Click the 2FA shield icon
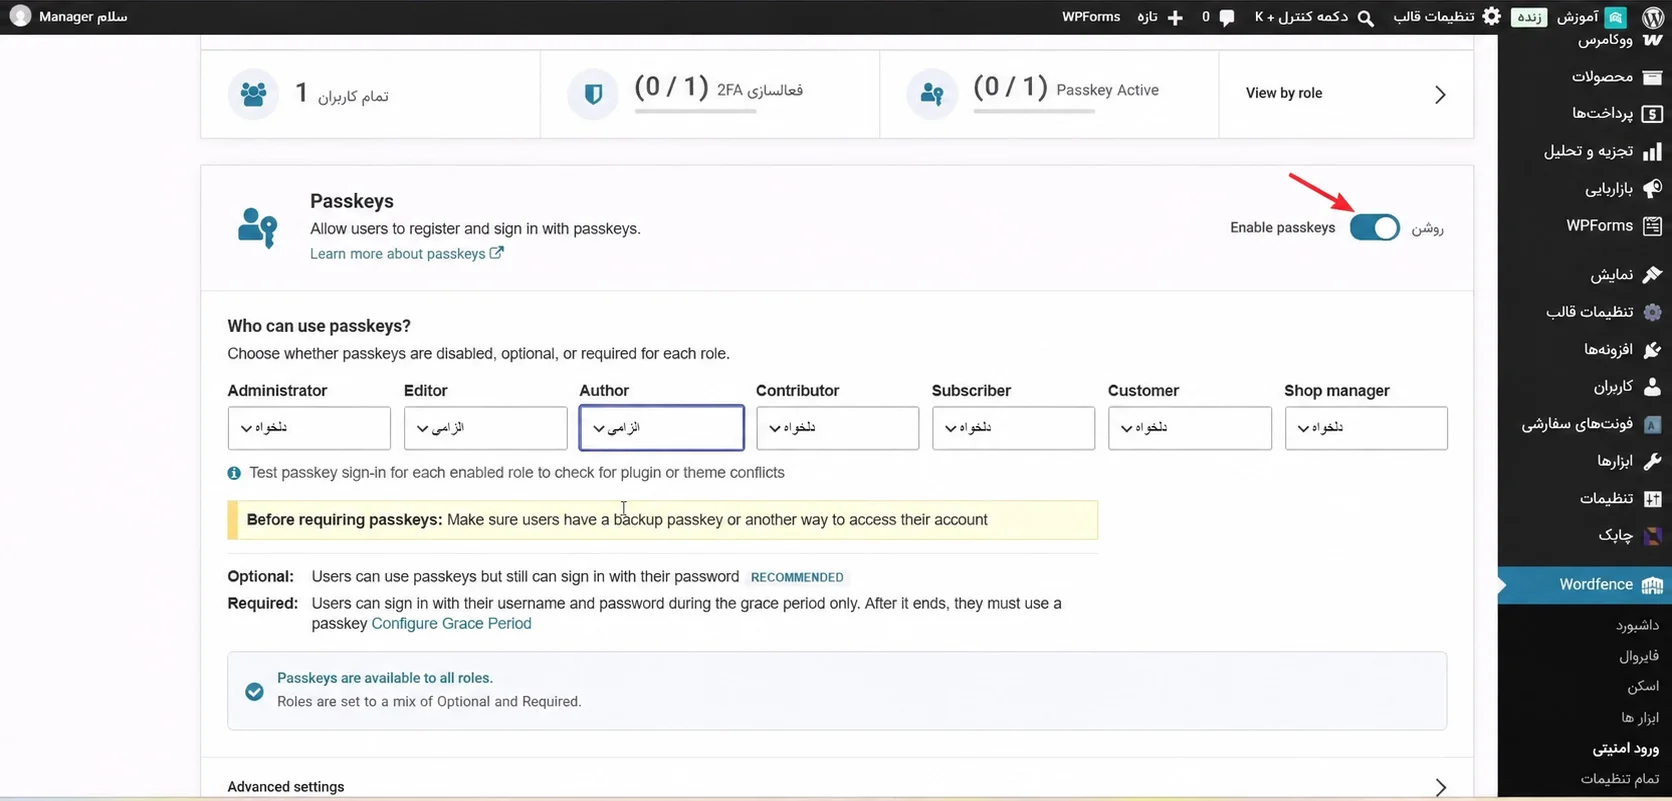This screenshot has height=801, width=1672. (593, 94)
